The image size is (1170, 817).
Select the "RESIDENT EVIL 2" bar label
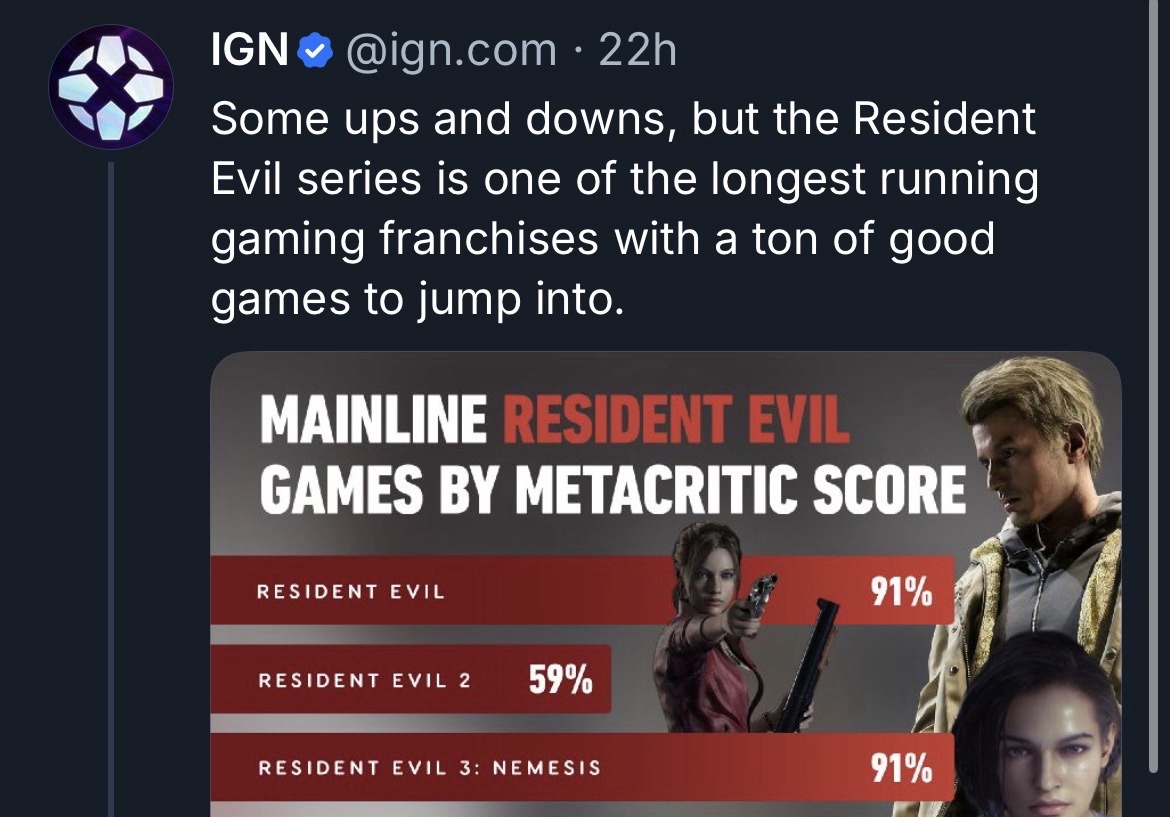pyautogui.click(x=364, y=681)
